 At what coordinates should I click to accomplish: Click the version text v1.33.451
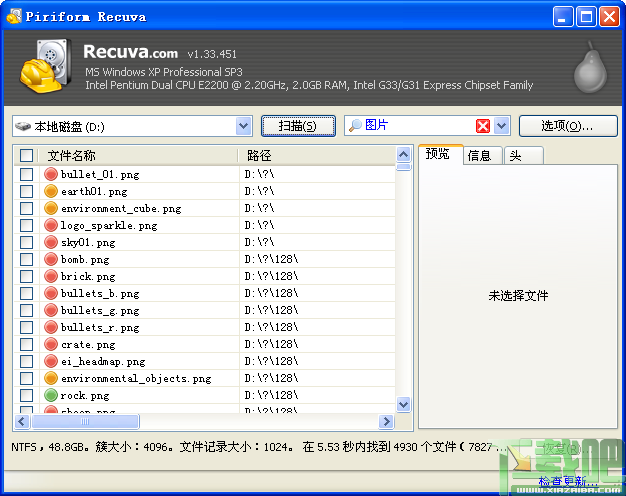[x=212, y=54]
